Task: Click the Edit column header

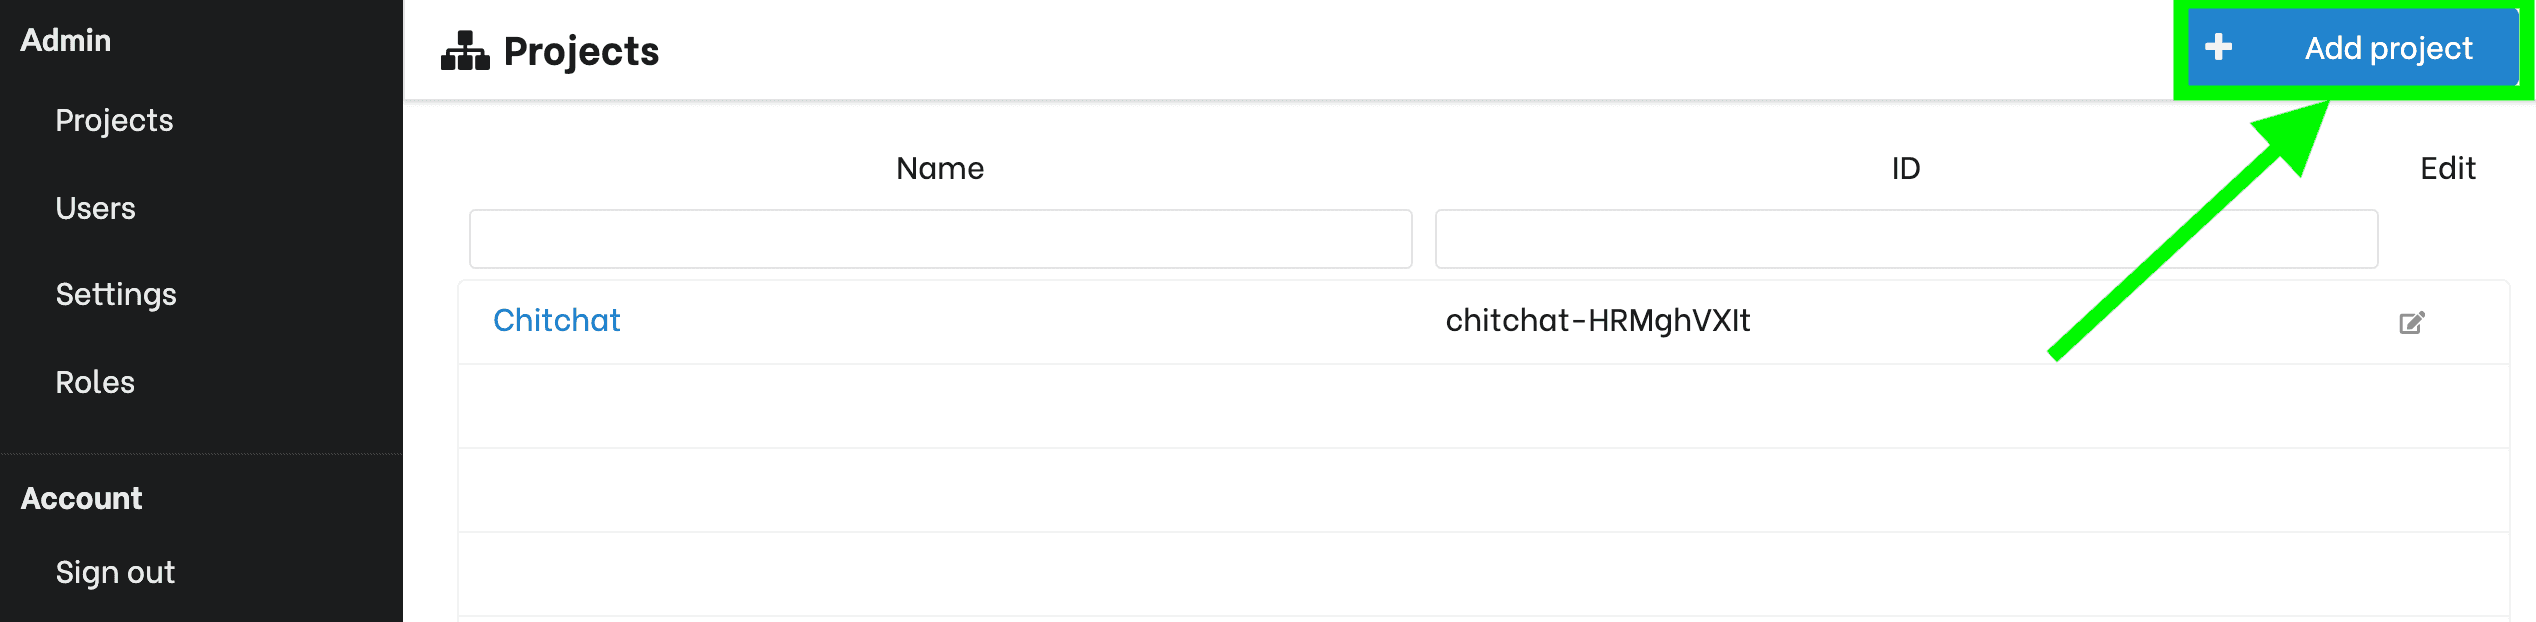Action: tap(2447, 168)
